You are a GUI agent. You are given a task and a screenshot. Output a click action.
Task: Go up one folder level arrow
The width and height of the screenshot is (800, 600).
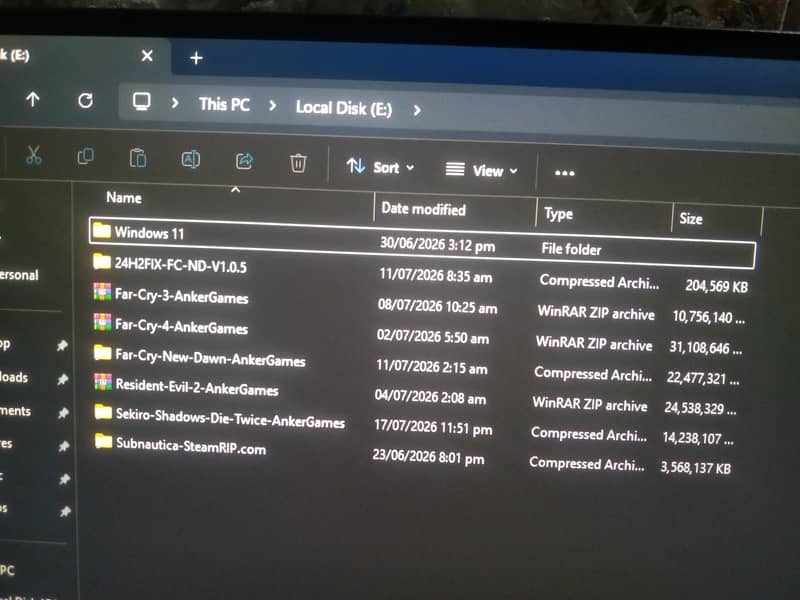[33, 99]
